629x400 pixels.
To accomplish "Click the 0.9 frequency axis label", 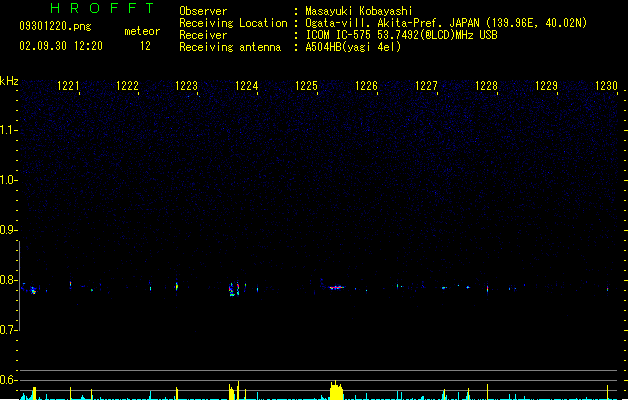I will pos(8,230).
